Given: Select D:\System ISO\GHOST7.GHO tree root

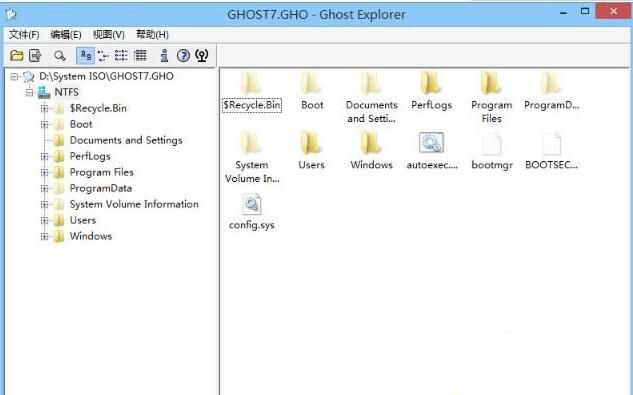Looking at the screenshot, I should point(106,76).
